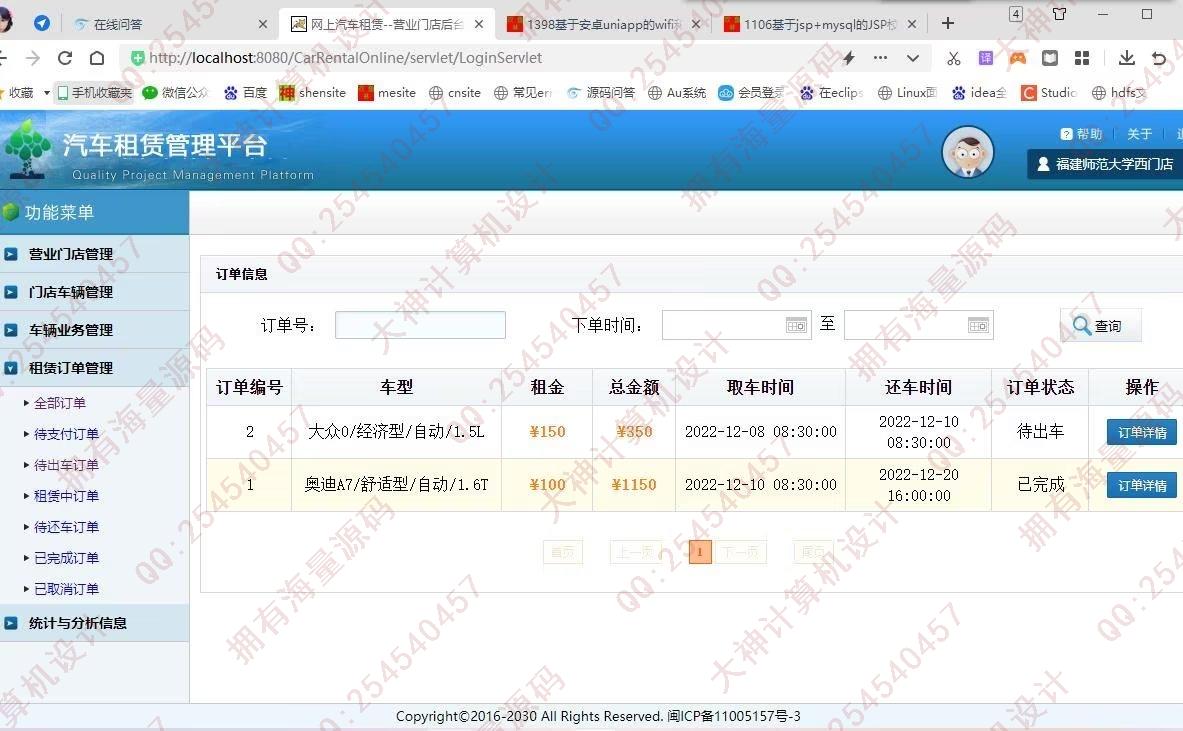Click the 帮助 help link
Screen dimensions: 1183x731
(1082, 134)
